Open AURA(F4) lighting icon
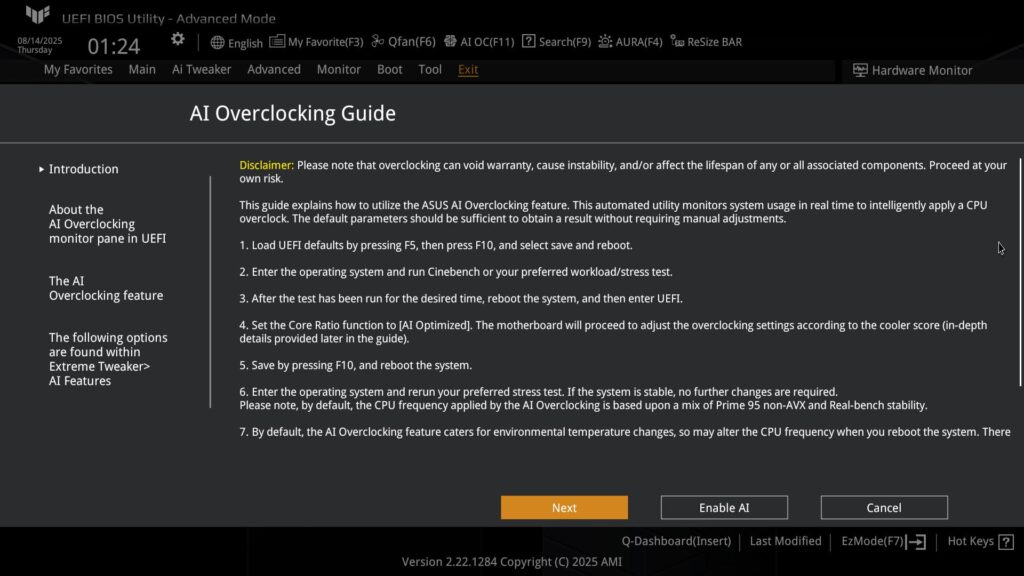The width and height of the screenshot is (1024, 576). click(605, 41)
